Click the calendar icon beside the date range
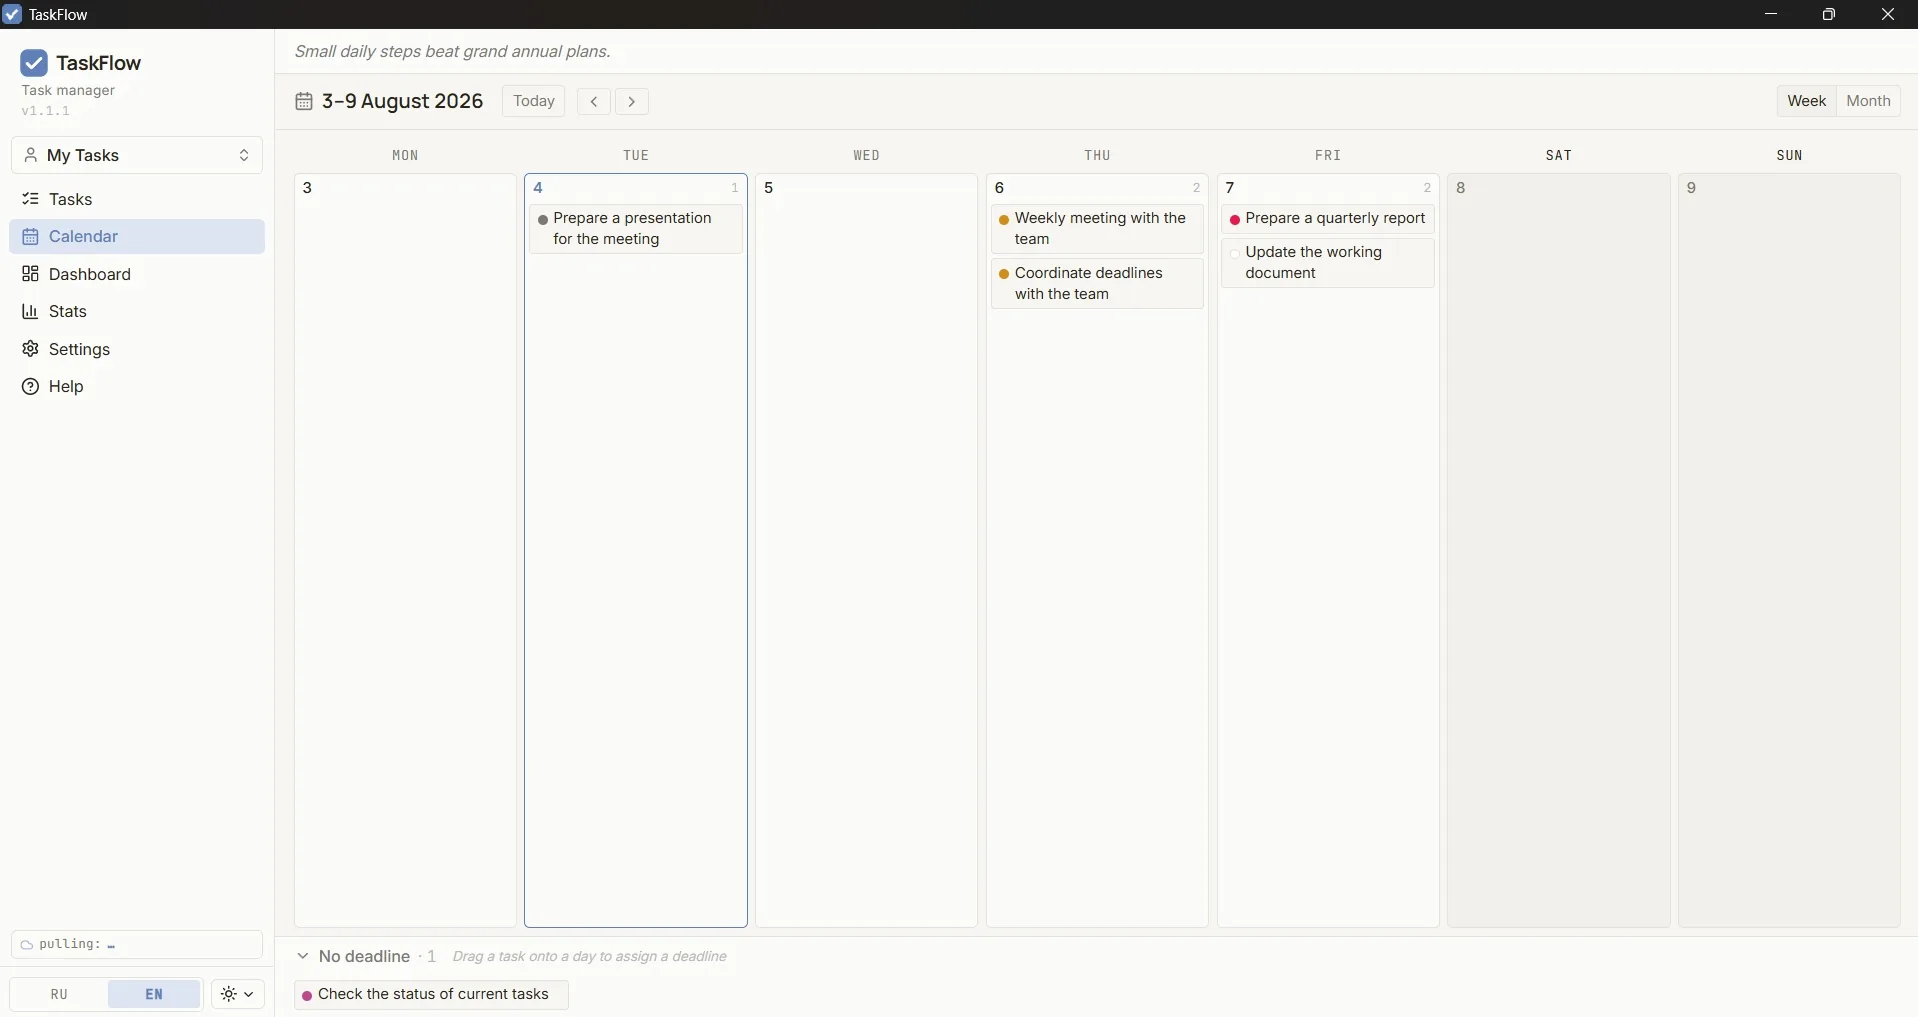1918x1017 pixels. [x=304, y=102]
